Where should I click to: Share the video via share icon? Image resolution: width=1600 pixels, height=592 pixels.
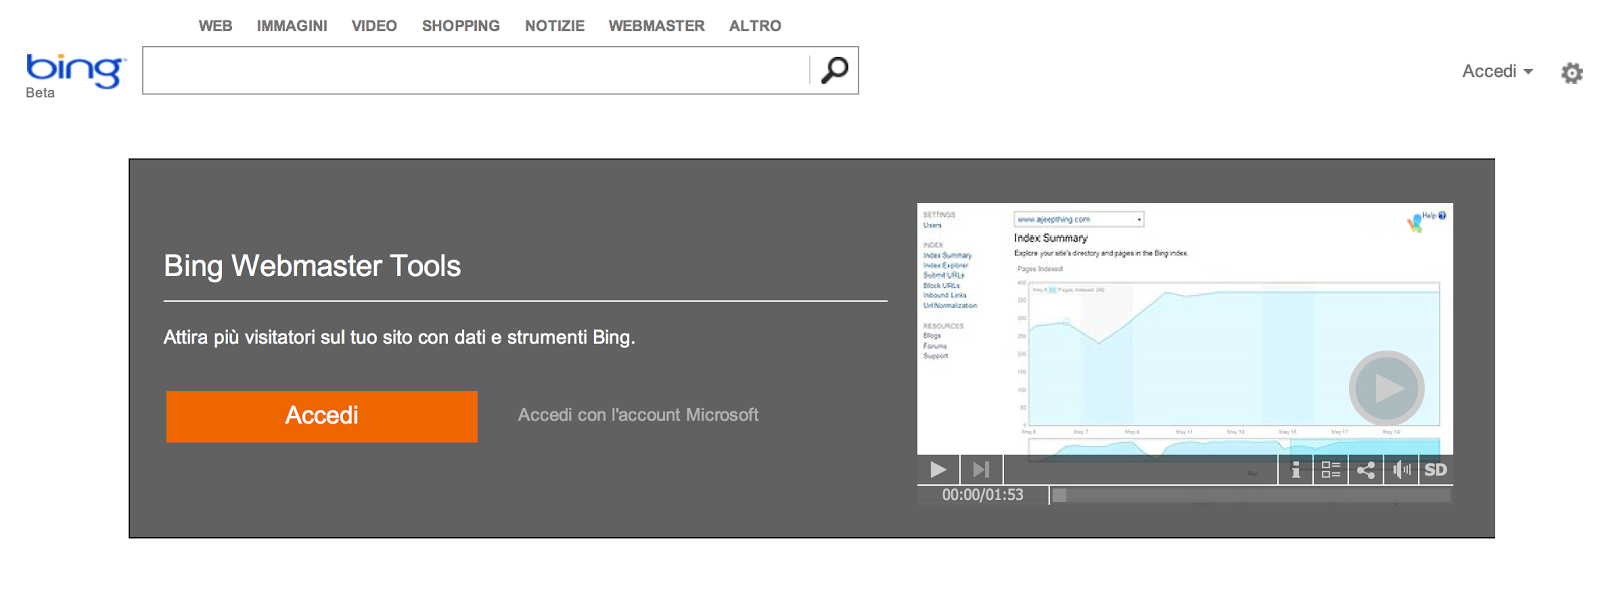click(x=1366, y=469)
